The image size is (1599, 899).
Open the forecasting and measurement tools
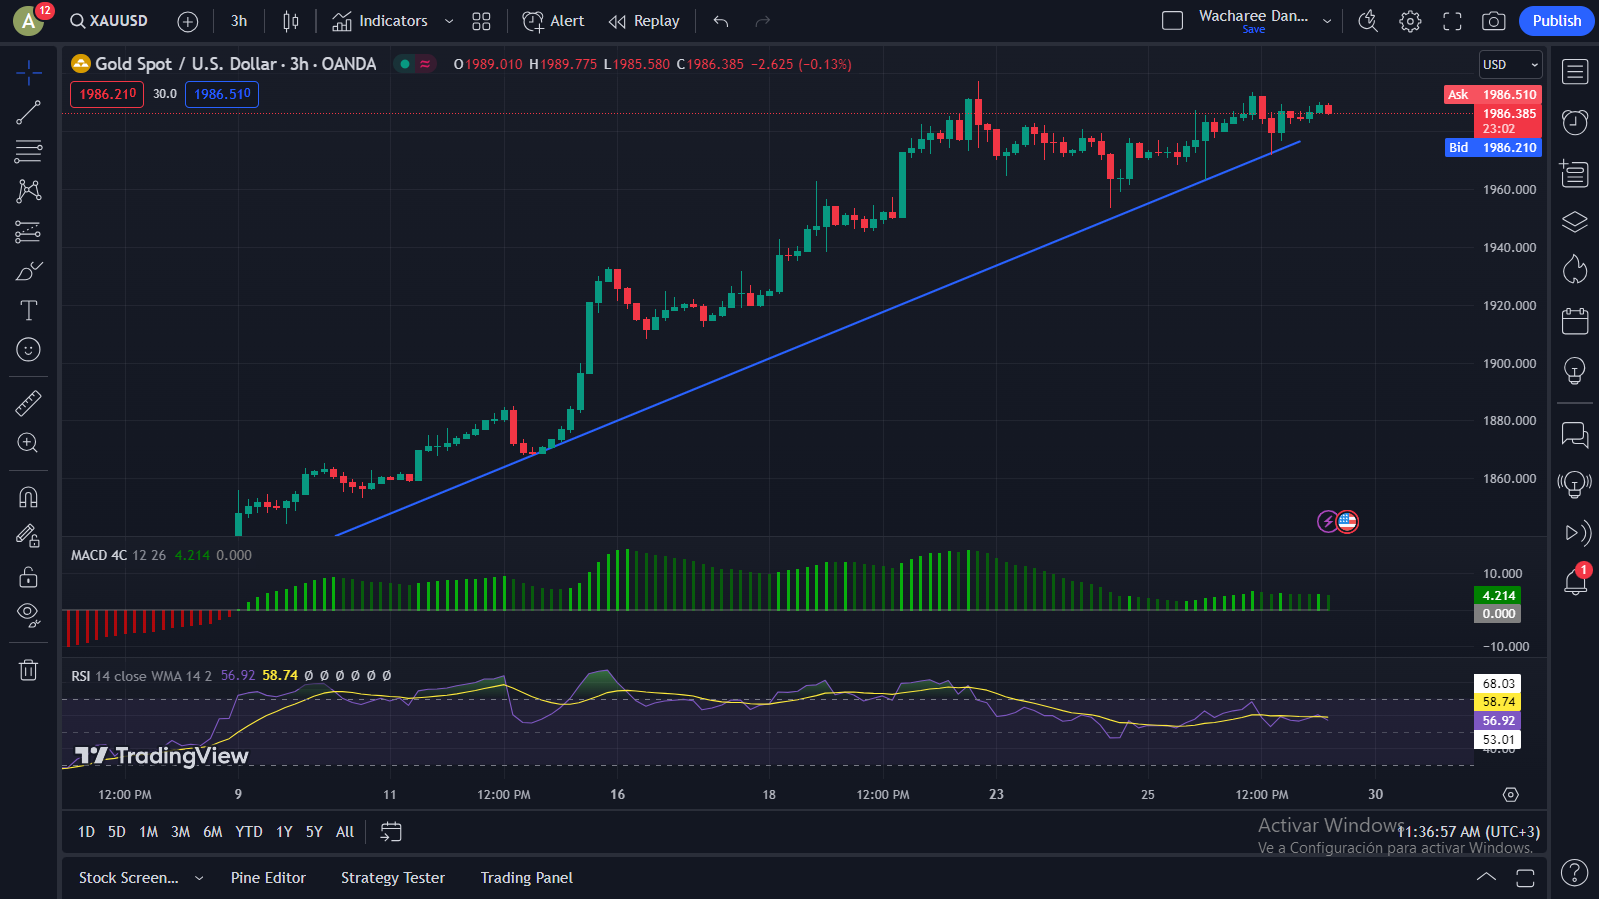click(x=28, y=232)
